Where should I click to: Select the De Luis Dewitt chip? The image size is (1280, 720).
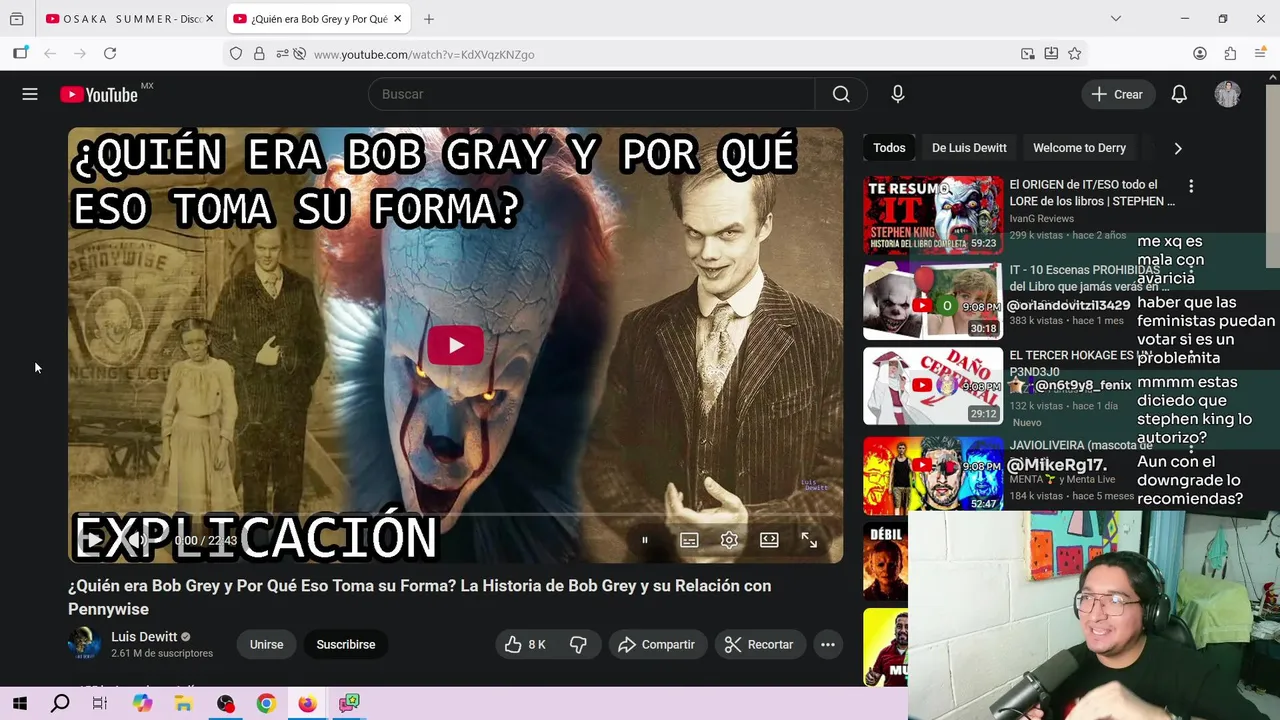969,148
